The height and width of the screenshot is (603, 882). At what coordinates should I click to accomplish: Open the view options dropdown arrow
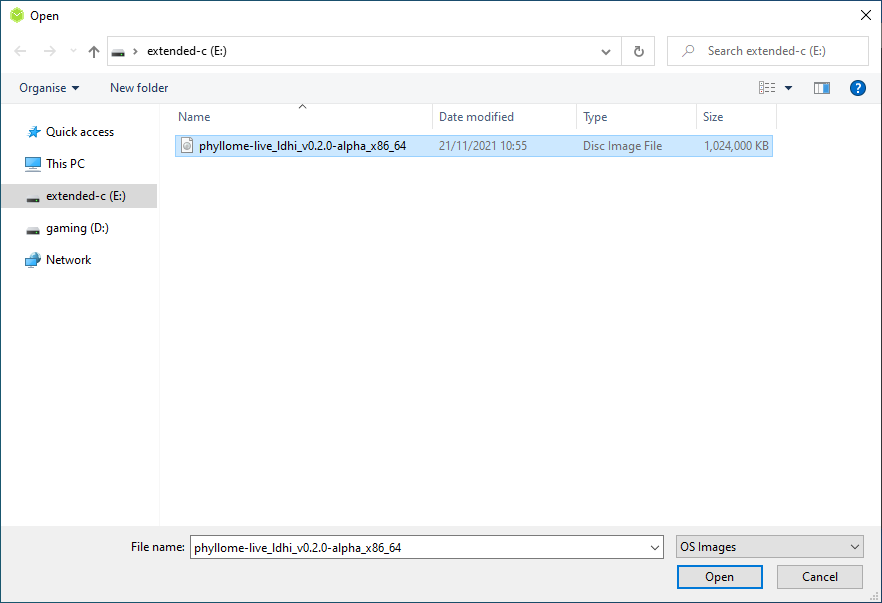tap(788, 88)
